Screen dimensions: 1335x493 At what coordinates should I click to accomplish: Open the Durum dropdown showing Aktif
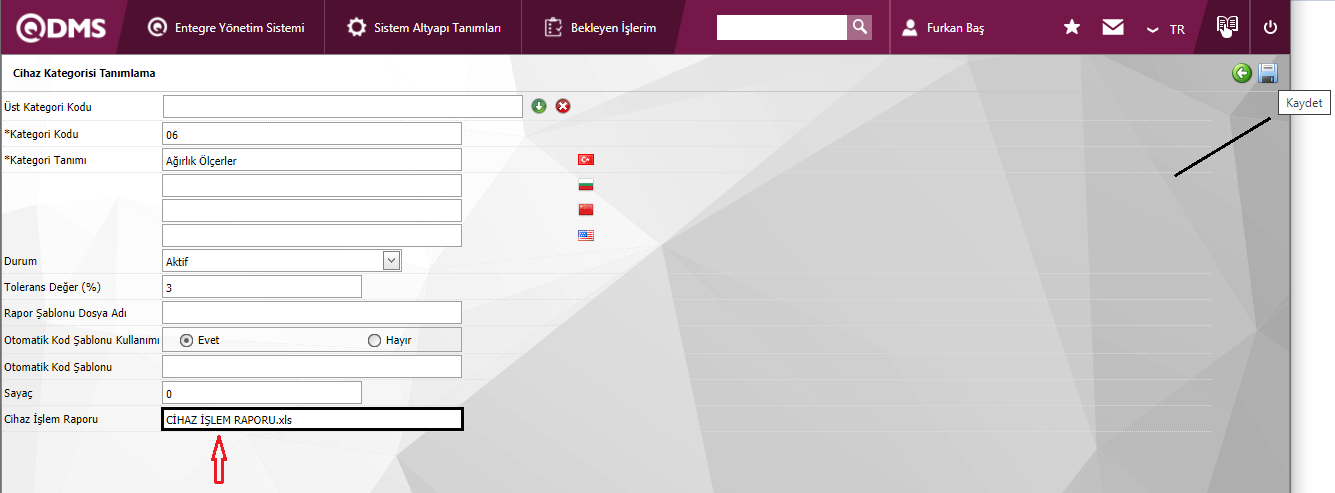pos(282,261)
